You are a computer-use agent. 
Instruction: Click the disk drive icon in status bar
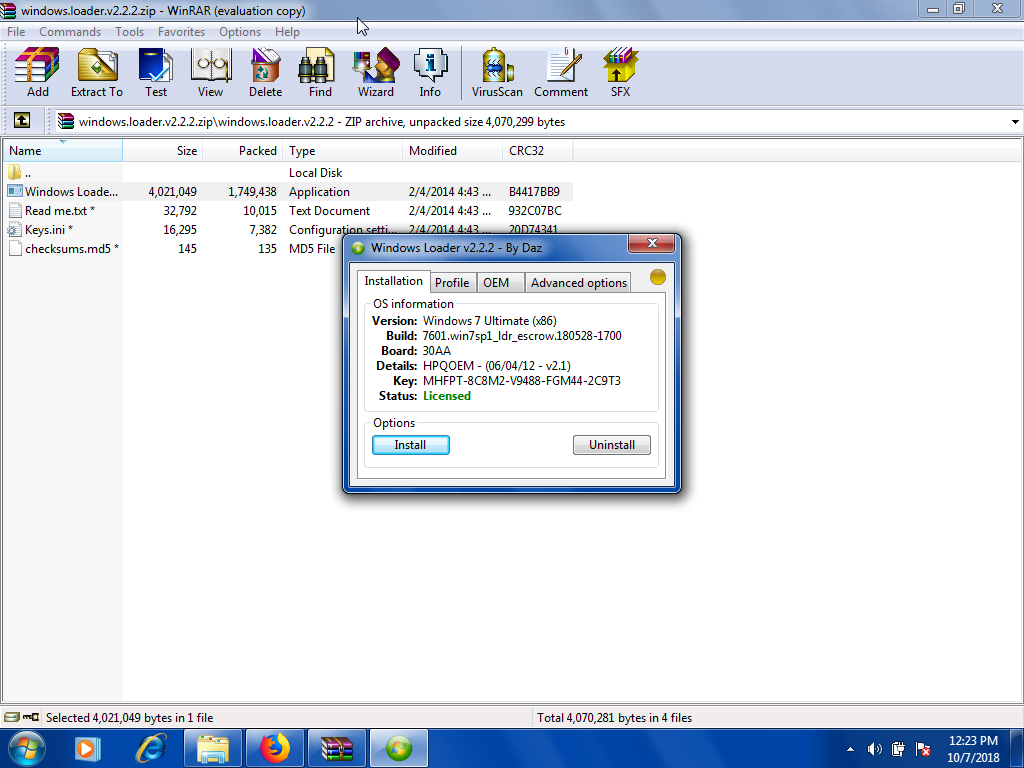click(11, 716)
